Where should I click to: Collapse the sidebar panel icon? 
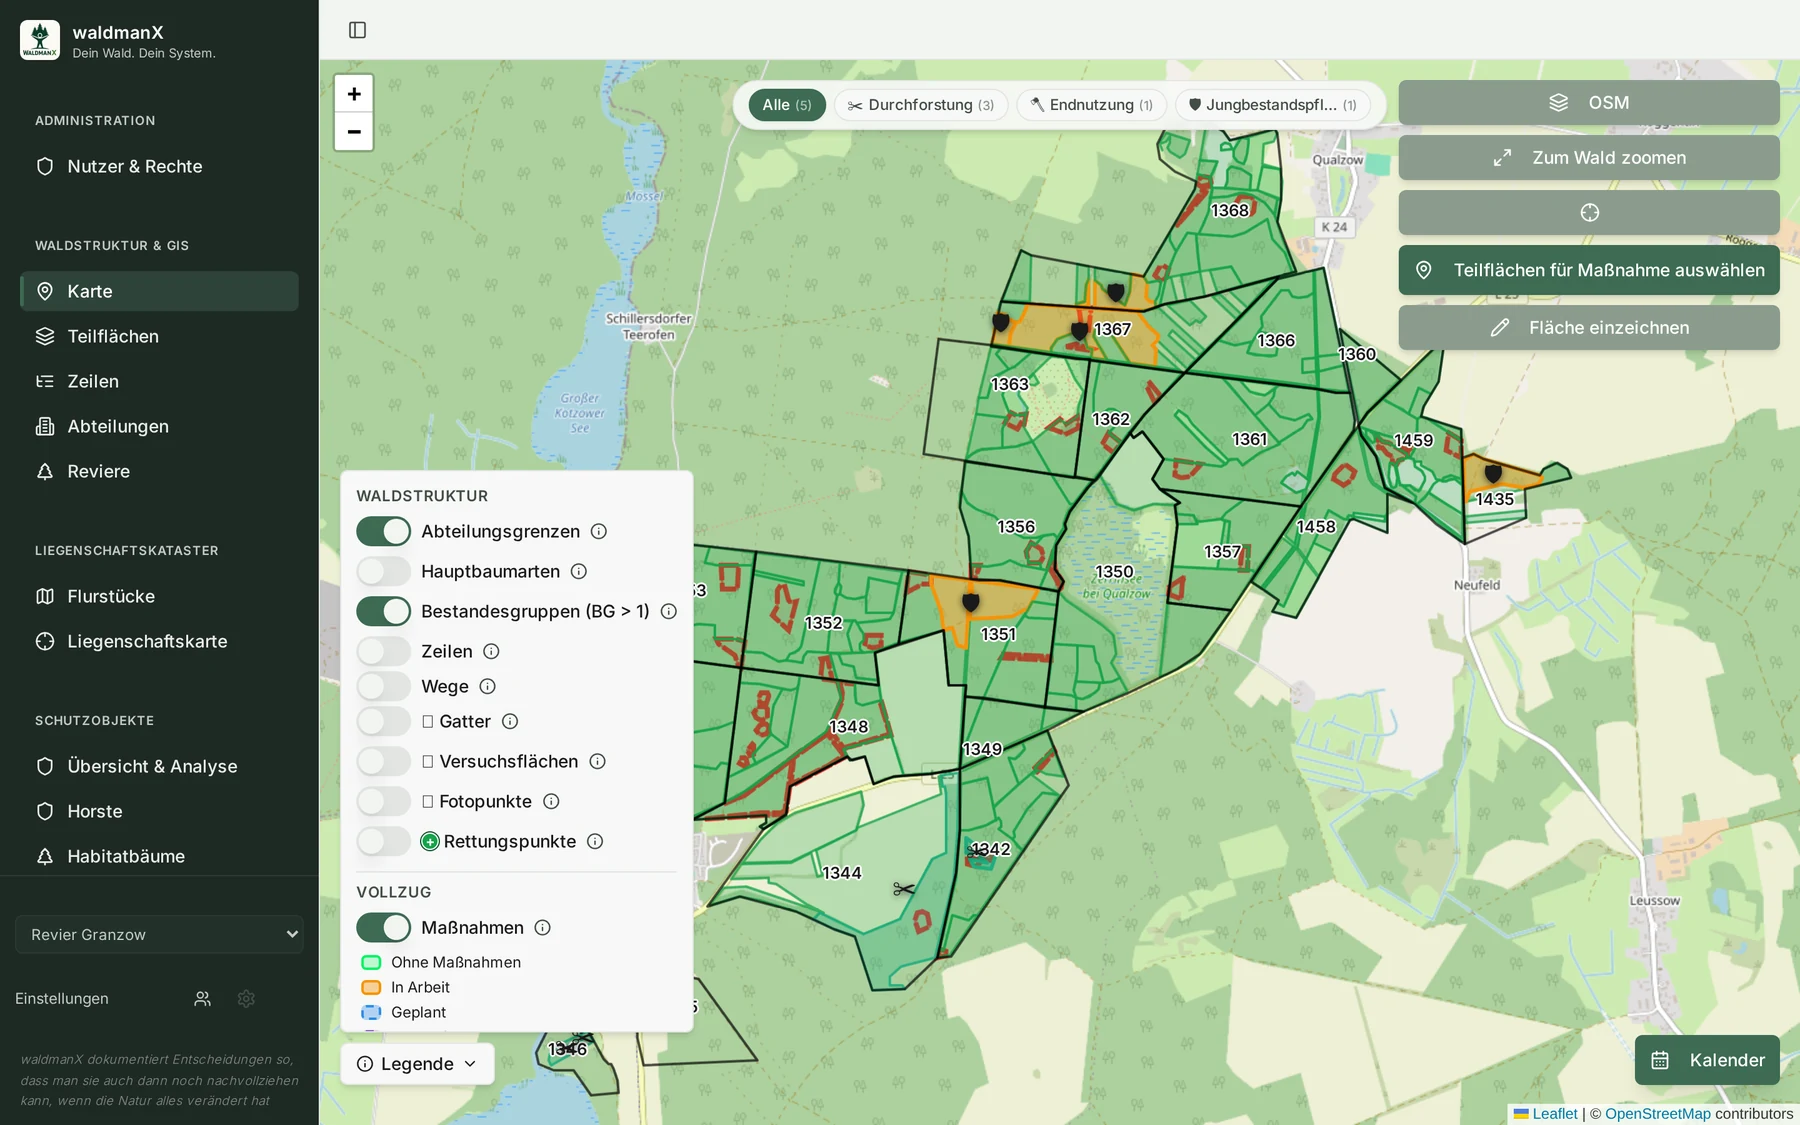pyautogui.click(x=357, y=30)
